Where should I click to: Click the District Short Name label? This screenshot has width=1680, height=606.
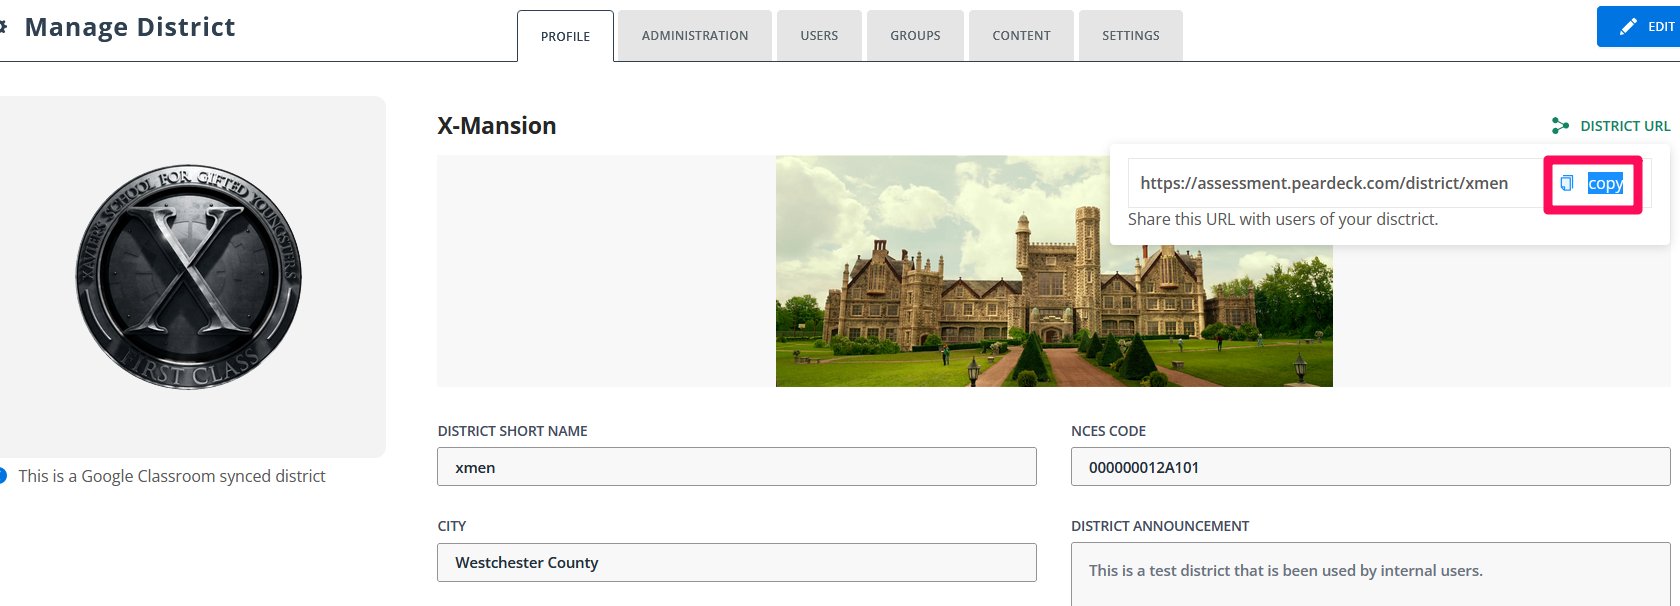[512, 431]
